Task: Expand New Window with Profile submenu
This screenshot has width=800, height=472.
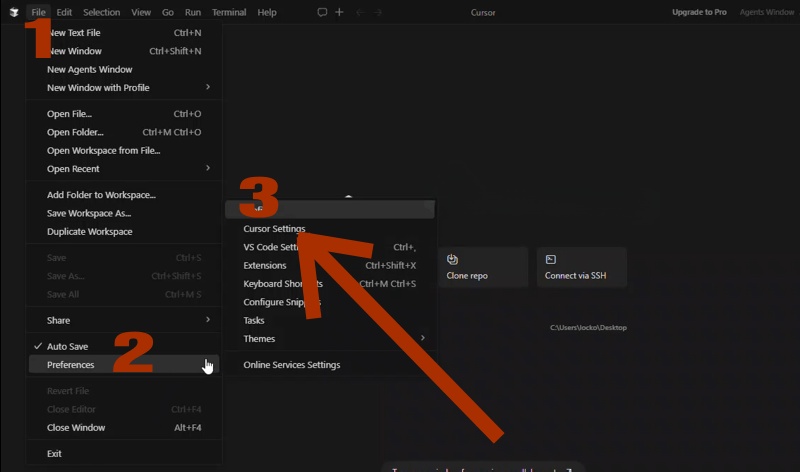Action: pos(124,88)
